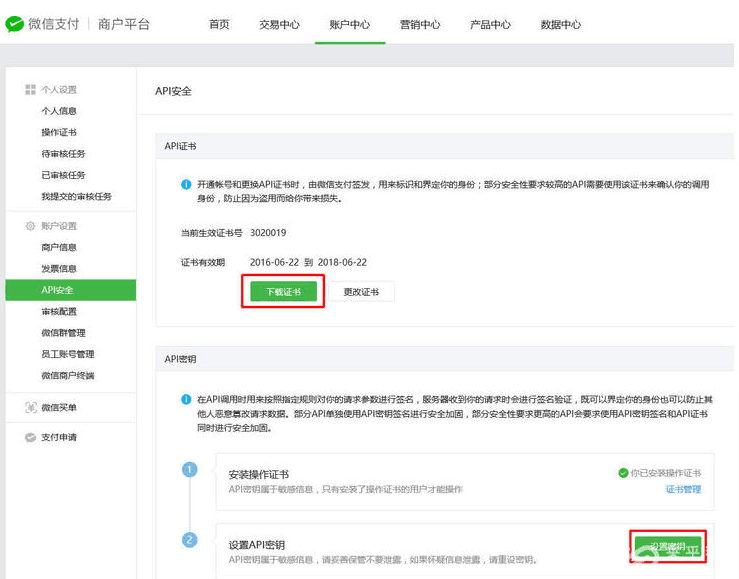Select 商户信息 under 账户设置
This screenshot has height=579, width=739.
coord(59,247)
